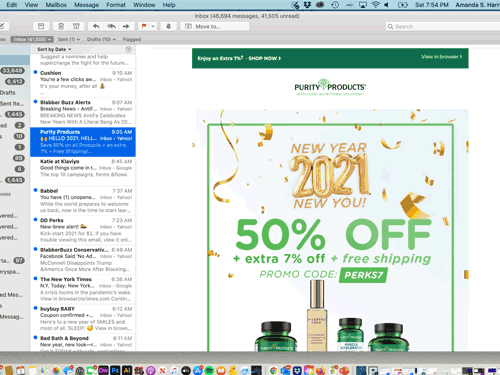Image resolution: width=500 pixels, height=375 pixels.
Task: Click the Search mail field
Action: click(443, 26)
